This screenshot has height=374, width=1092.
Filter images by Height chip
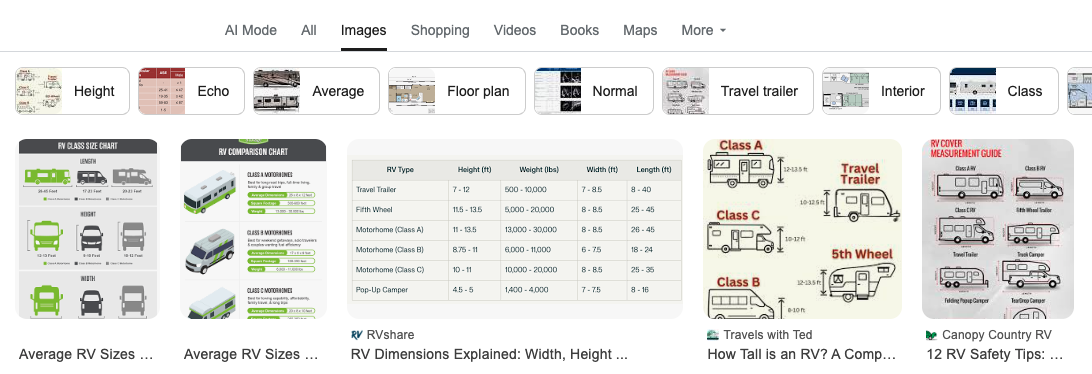pos(72,91)
